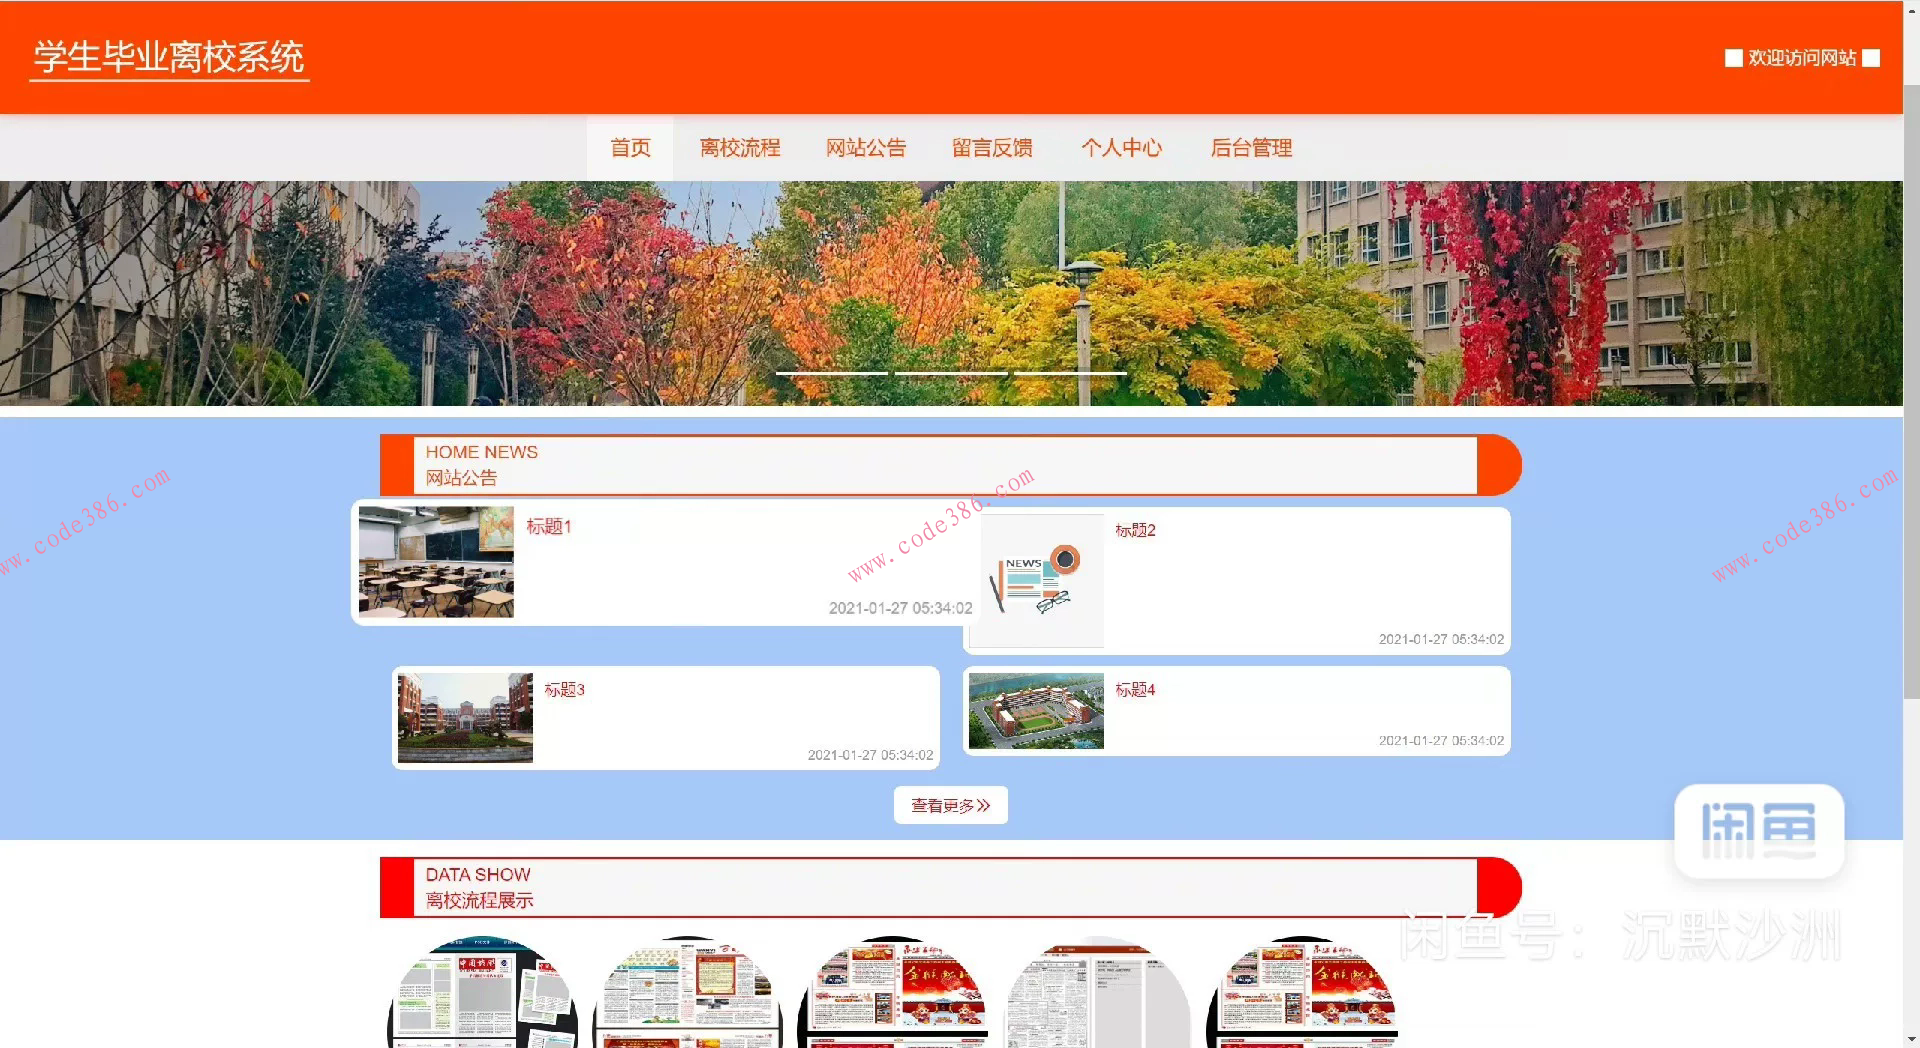Click newspaper icon thumbnail for 标题2
The width and height of the screenshot is (1920, 1048).
pyautogui.click(x=1037, y=581)
